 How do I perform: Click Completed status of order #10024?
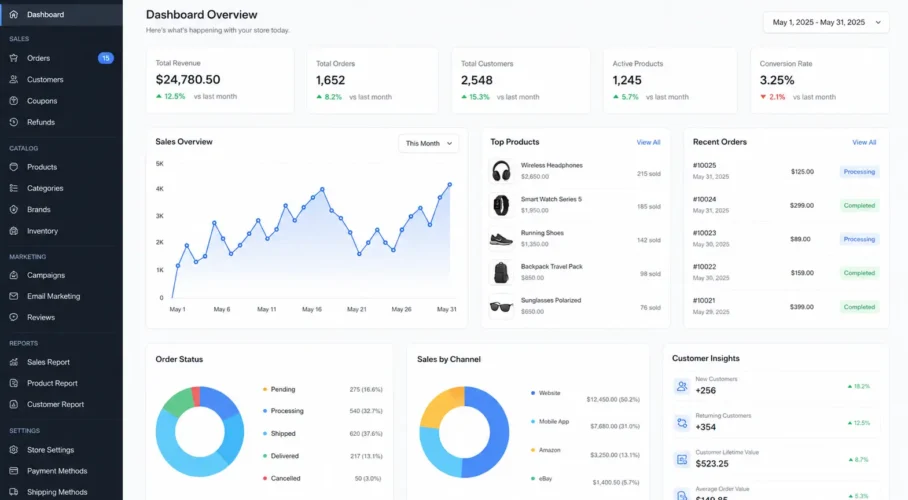tap(859, 205)
